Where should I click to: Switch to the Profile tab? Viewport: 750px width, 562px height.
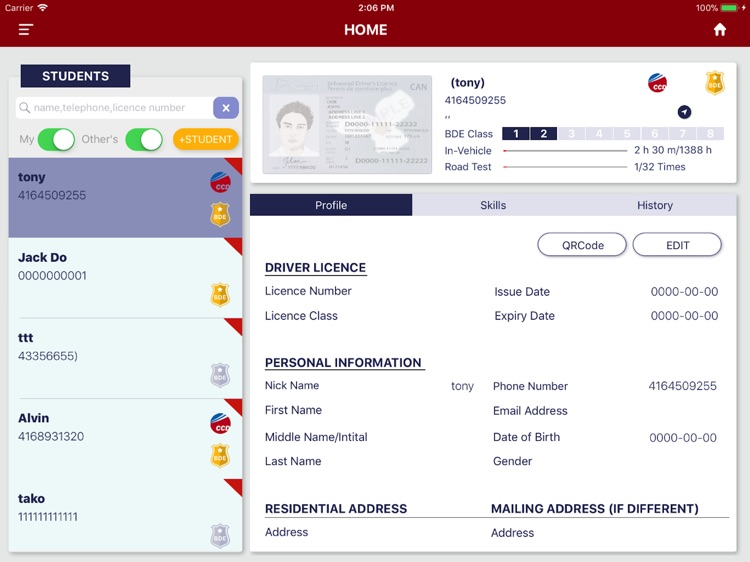[x=331, y=205]
